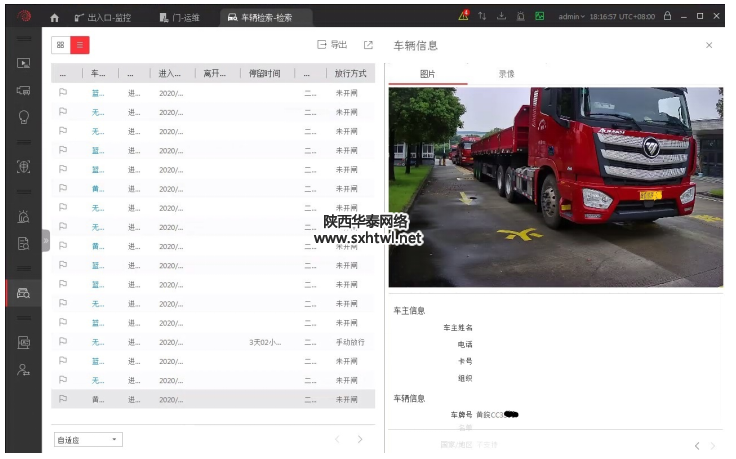Open the admin user dropdown
The height and width of the screenshot is (459, 736).
pyautogui.click(x=571, y=17)
